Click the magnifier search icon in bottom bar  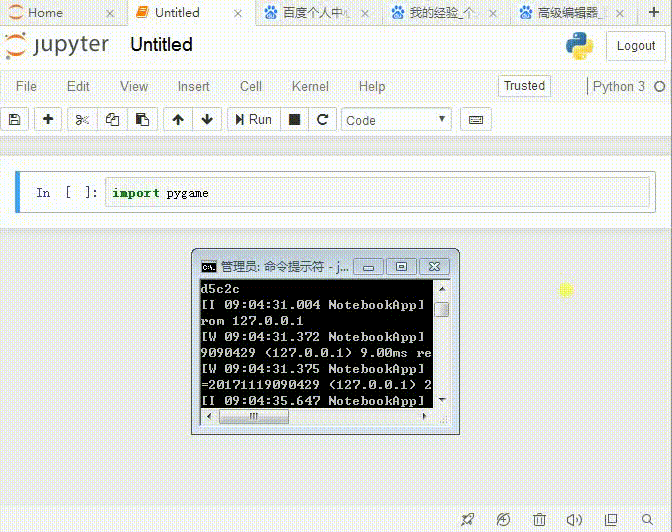point(647,520)
